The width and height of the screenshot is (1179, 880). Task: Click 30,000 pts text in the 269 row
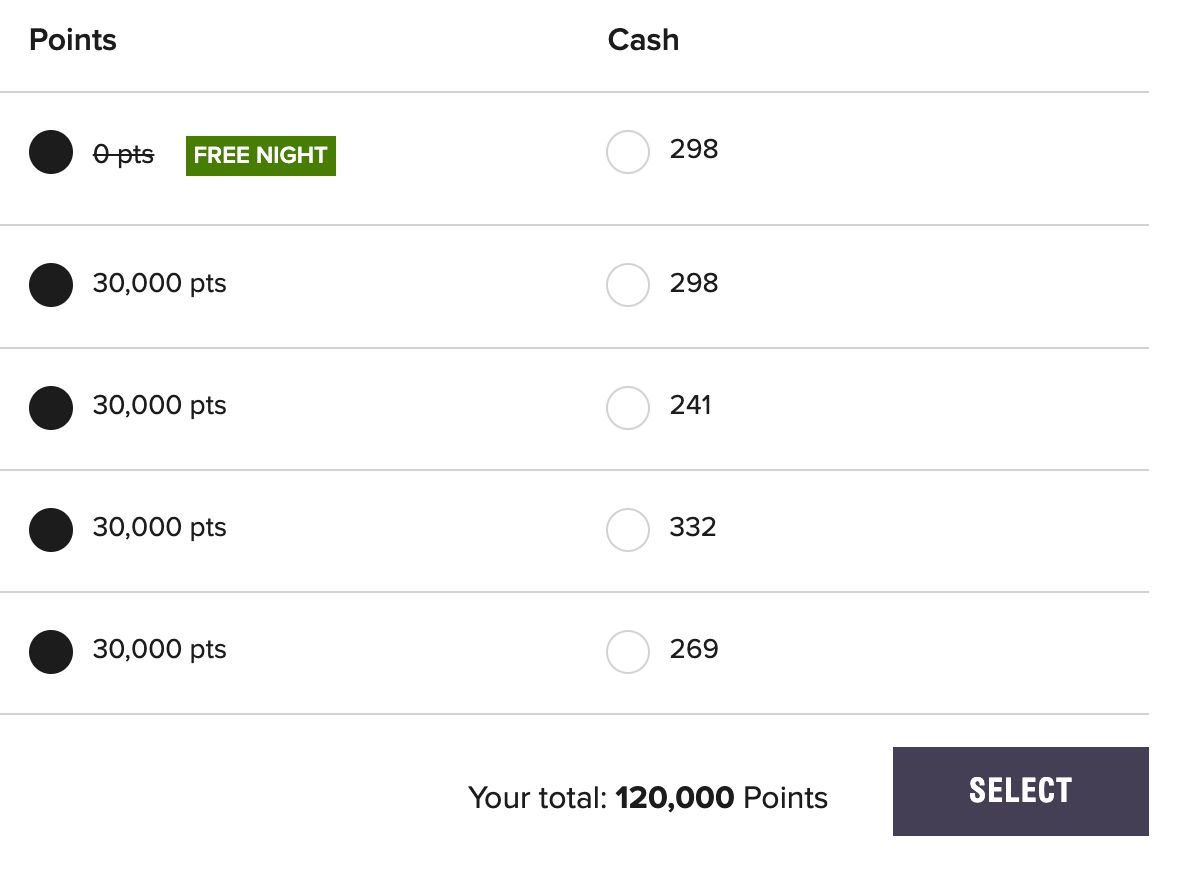click(160, 649)
